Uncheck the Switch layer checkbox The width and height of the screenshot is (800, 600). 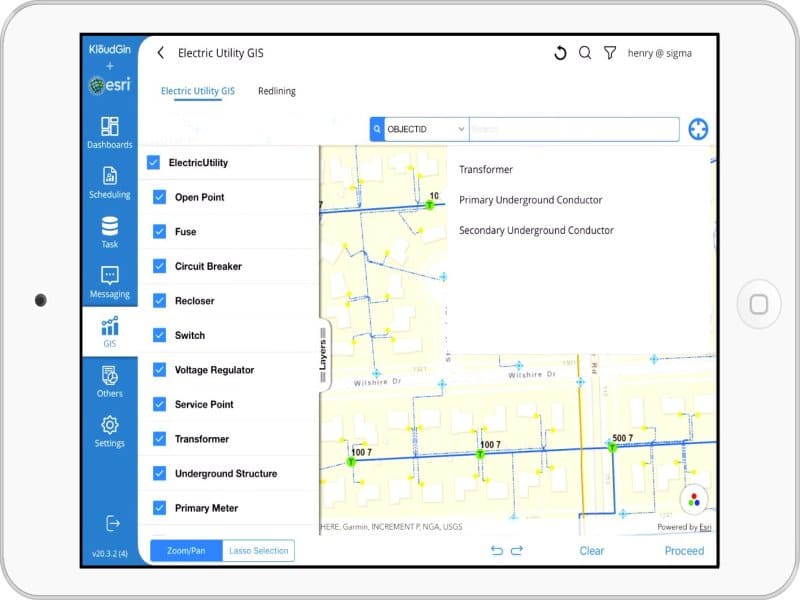(160, 335)
